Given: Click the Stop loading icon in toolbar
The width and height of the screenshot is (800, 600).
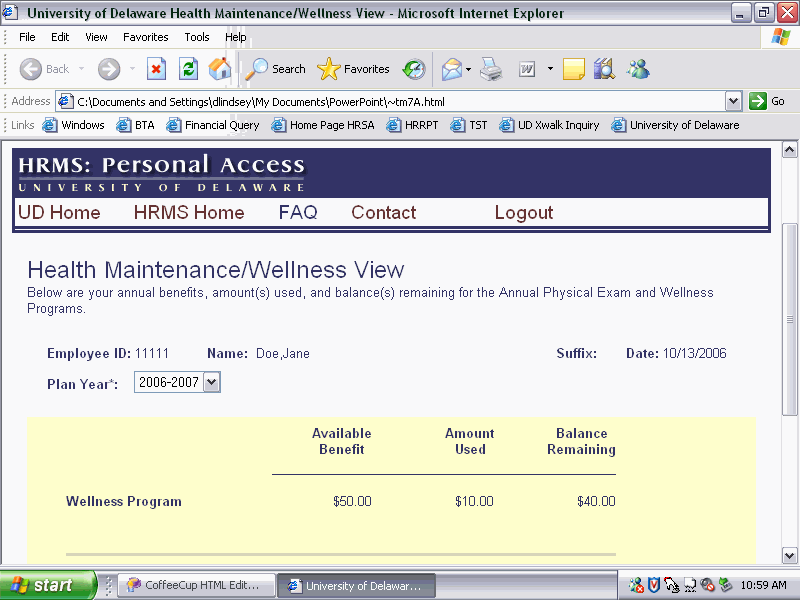Looking at the screenshot, I should pyautogui.click(x=156, y=69).
